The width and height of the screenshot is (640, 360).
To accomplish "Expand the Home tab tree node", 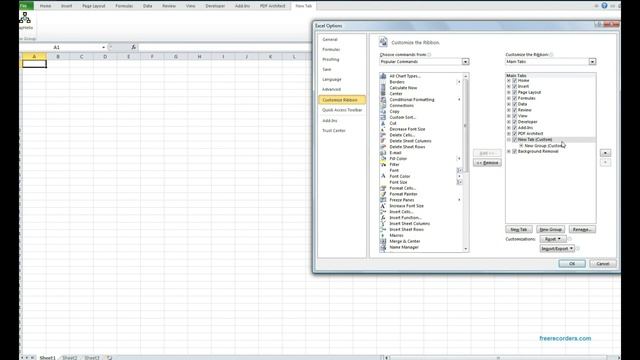I will point(509,80).
